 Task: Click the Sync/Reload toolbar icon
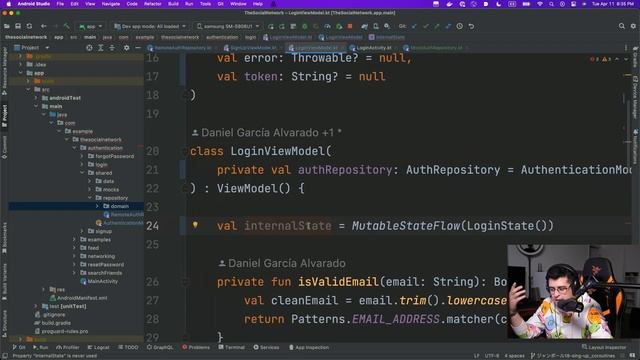click(29, 26)
